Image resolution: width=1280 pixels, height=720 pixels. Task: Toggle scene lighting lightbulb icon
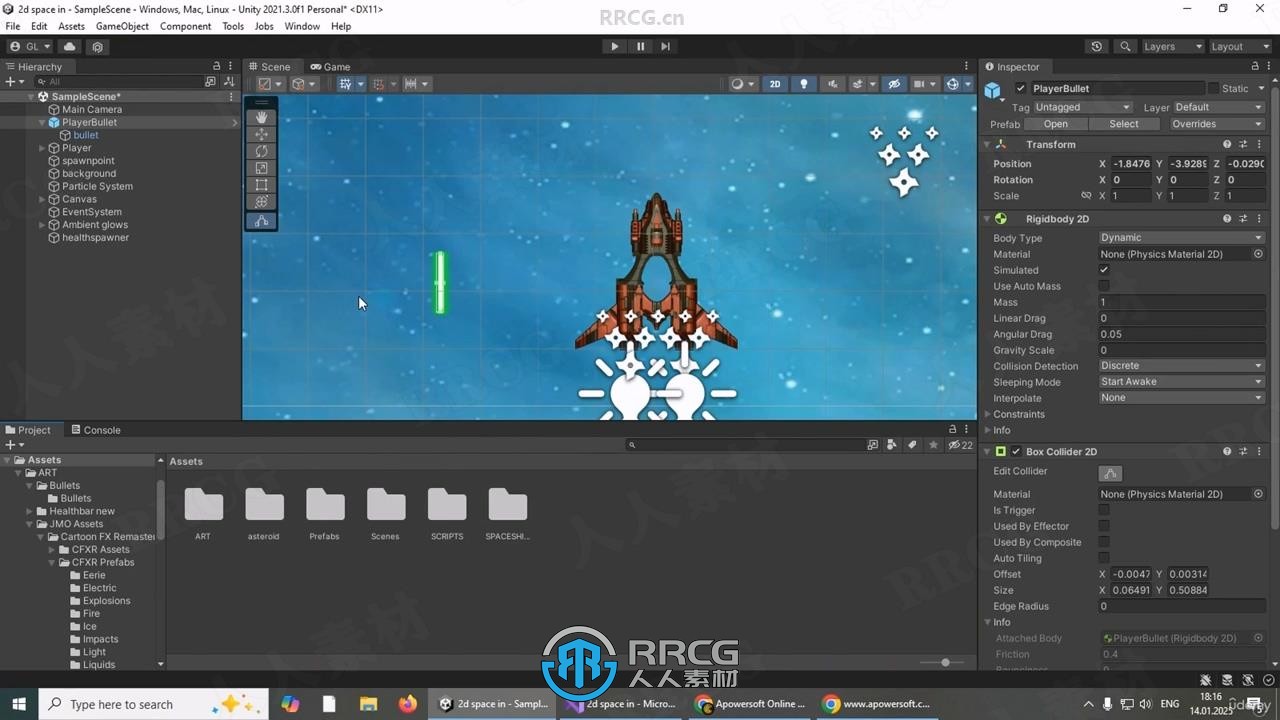click(x=803, y=84)
